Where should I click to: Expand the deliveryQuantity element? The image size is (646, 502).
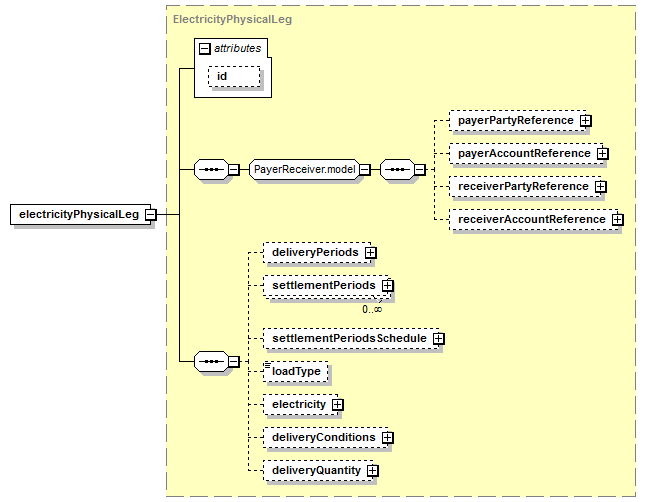(x=372, y=470)
